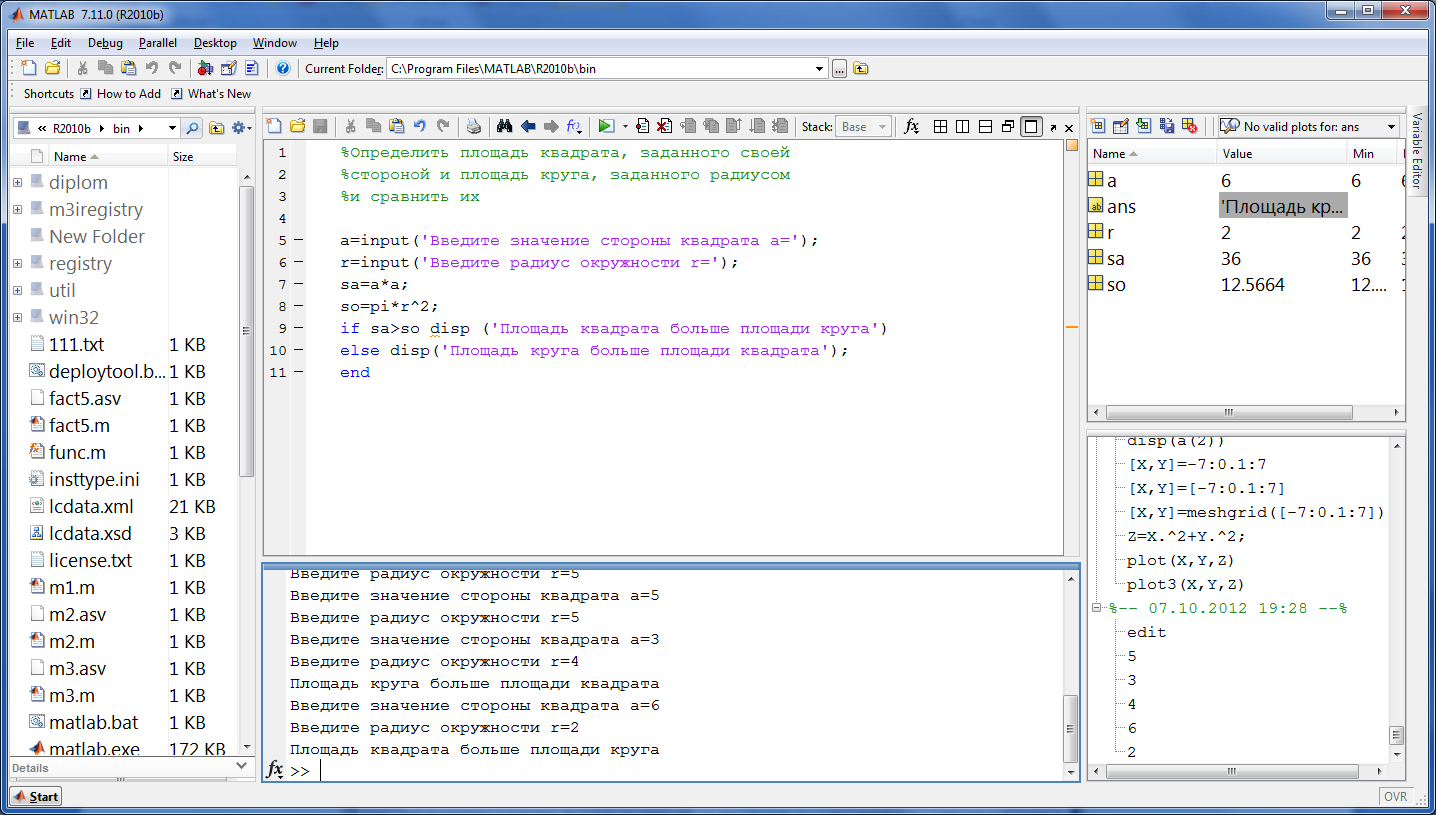Select the plot3(X,Y,Z) history entry
Image resolution: width=1436 pixels, height=815 pixels.
[x=1185, y=584]
